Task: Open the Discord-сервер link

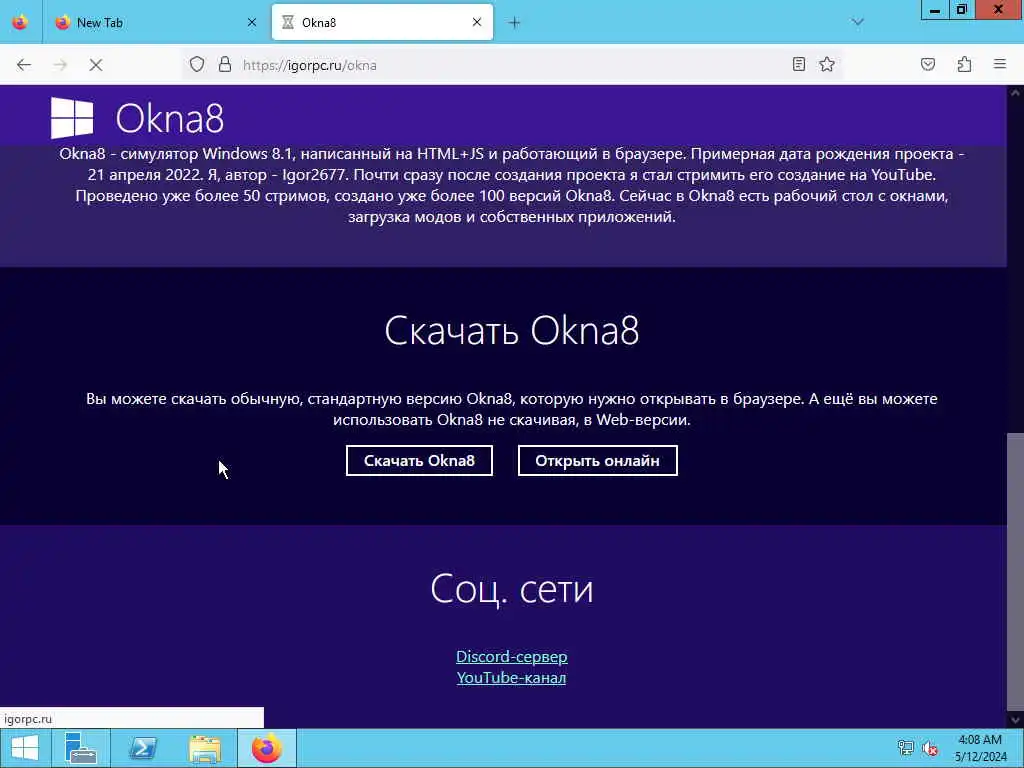Action: coord(511,656)
